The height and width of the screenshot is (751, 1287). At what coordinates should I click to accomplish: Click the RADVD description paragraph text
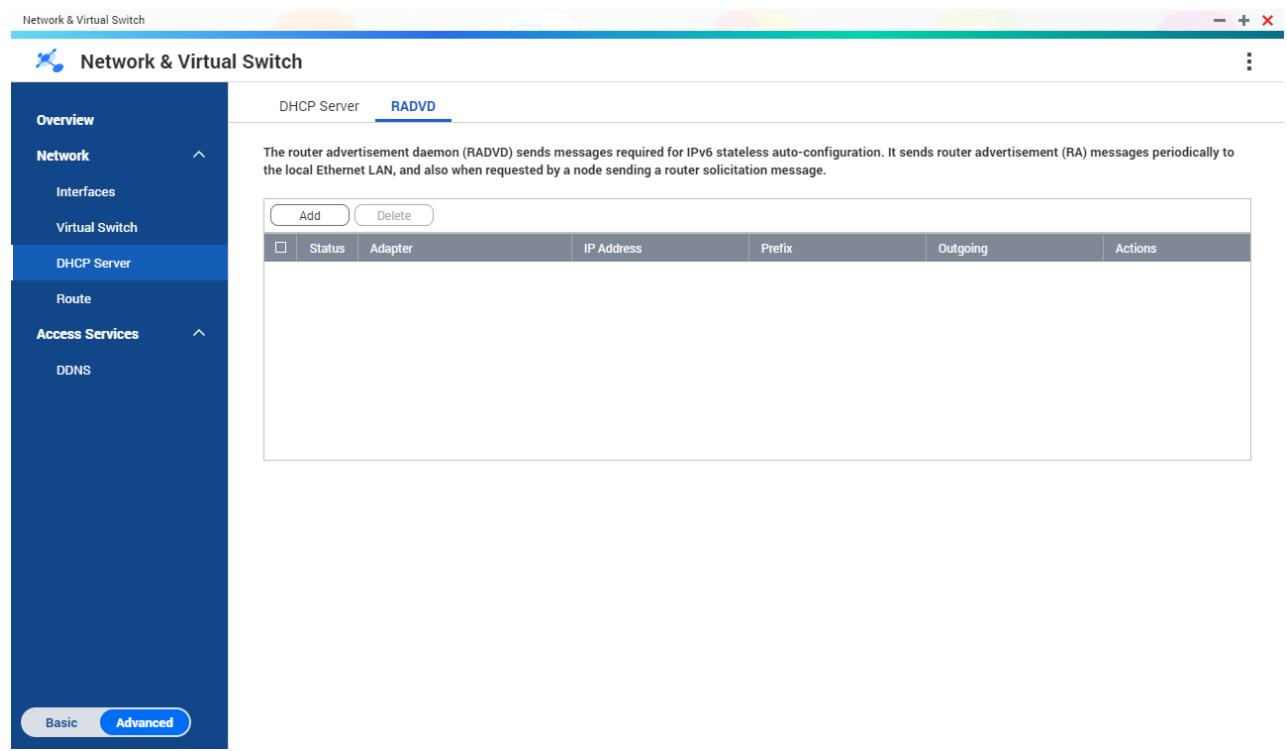[748, 162]
